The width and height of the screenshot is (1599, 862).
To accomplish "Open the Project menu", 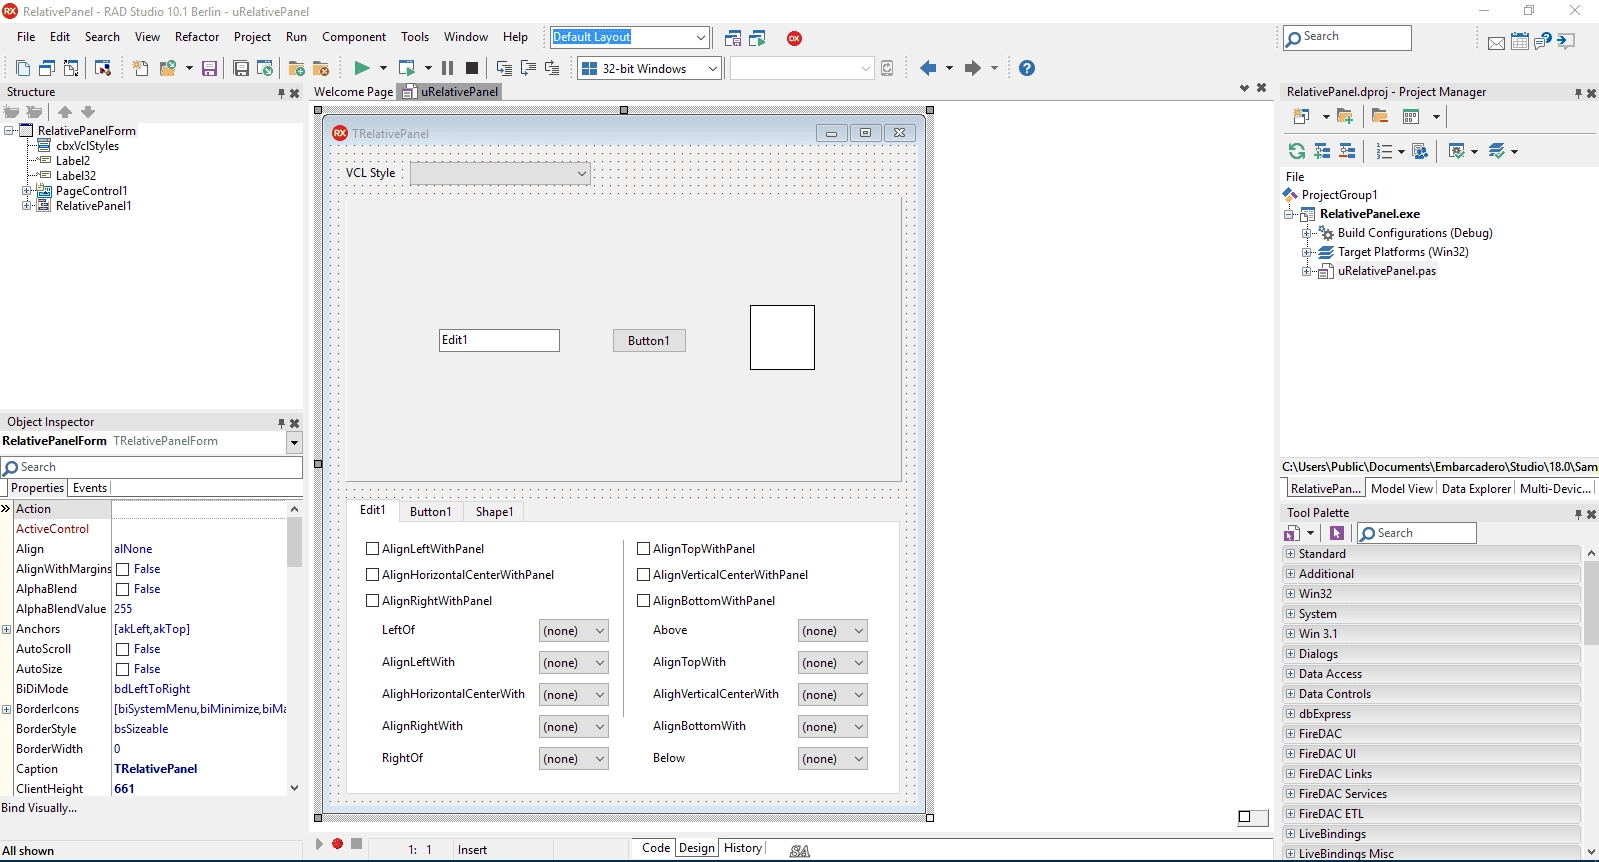I will point(252,37).
